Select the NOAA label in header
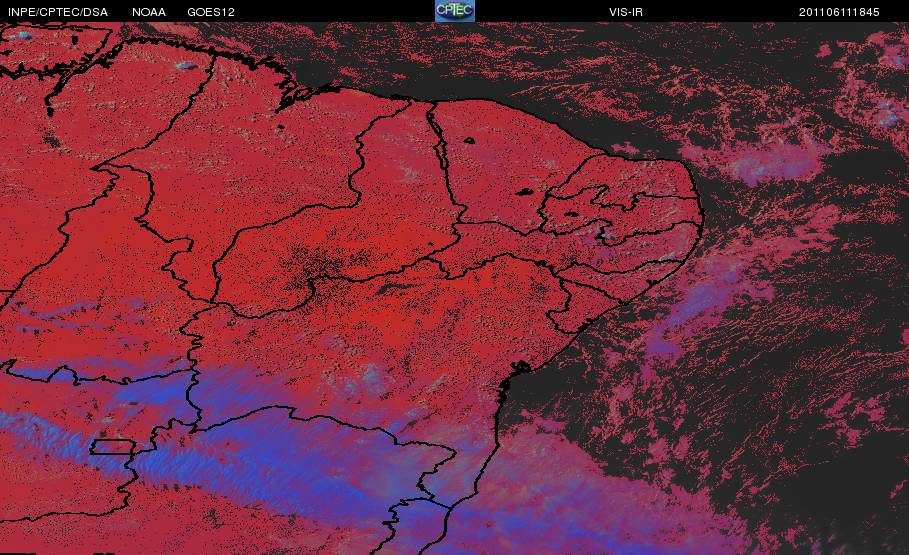Screen dimensions: 909x555 (x=149, y=12)
